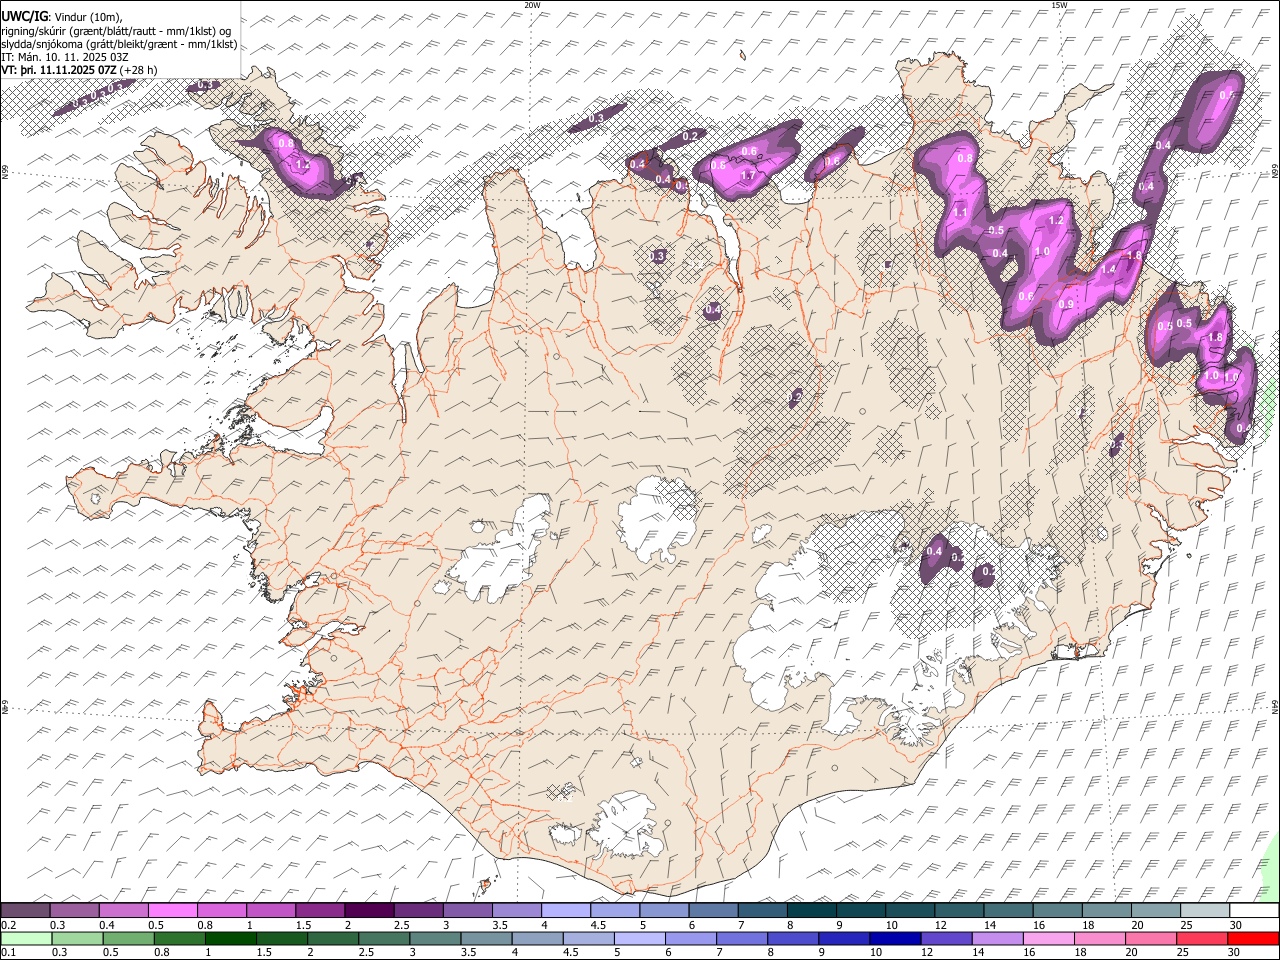Pick bright pink 0.5–0.8 swatch, upper legend

click(172, 911)
